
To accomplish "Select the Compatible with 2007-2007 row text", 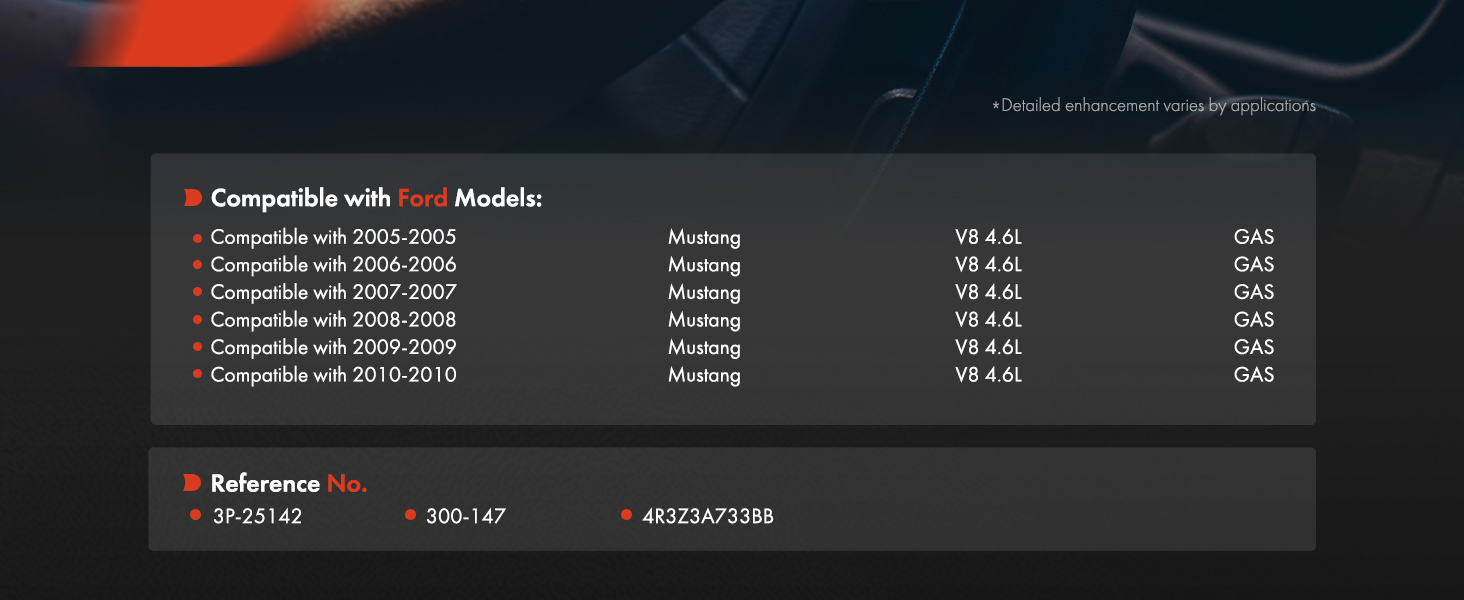I will coord(333,293).
